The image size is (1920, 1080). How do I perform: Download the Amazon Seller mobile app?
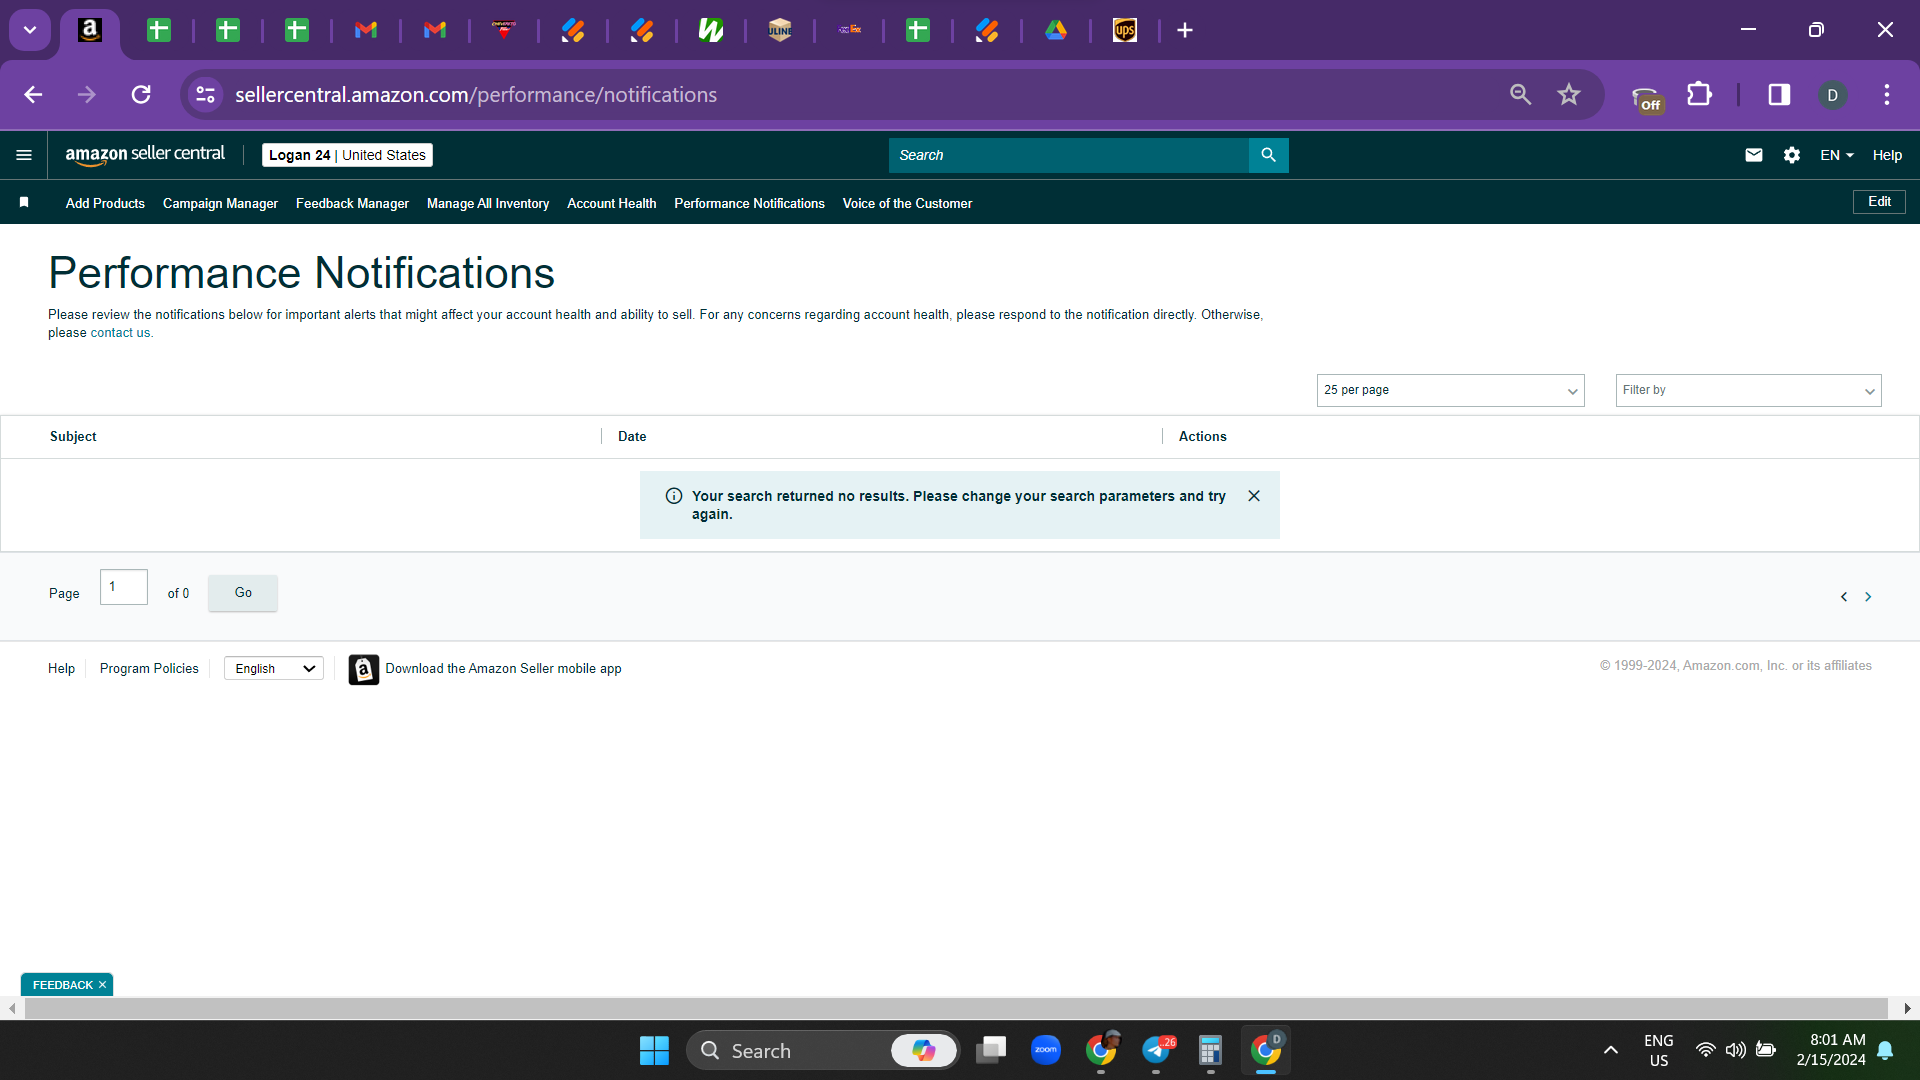point(485,669)
